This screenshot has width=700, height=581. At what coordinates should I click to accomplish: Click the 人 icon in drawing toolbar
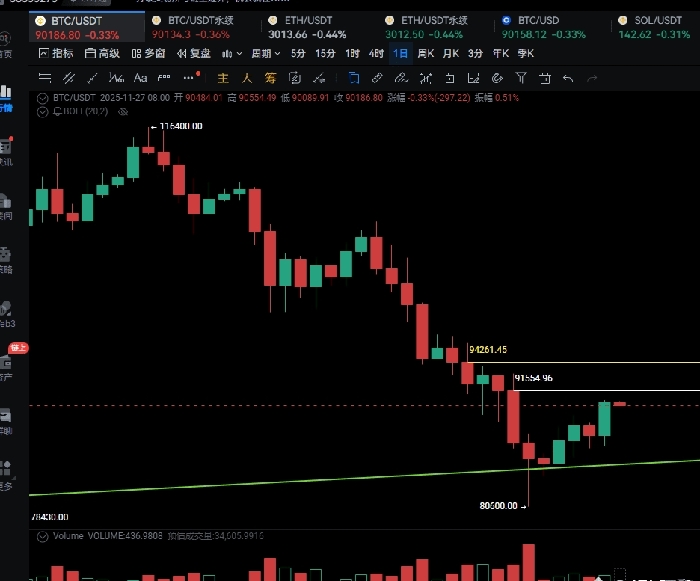246,77
